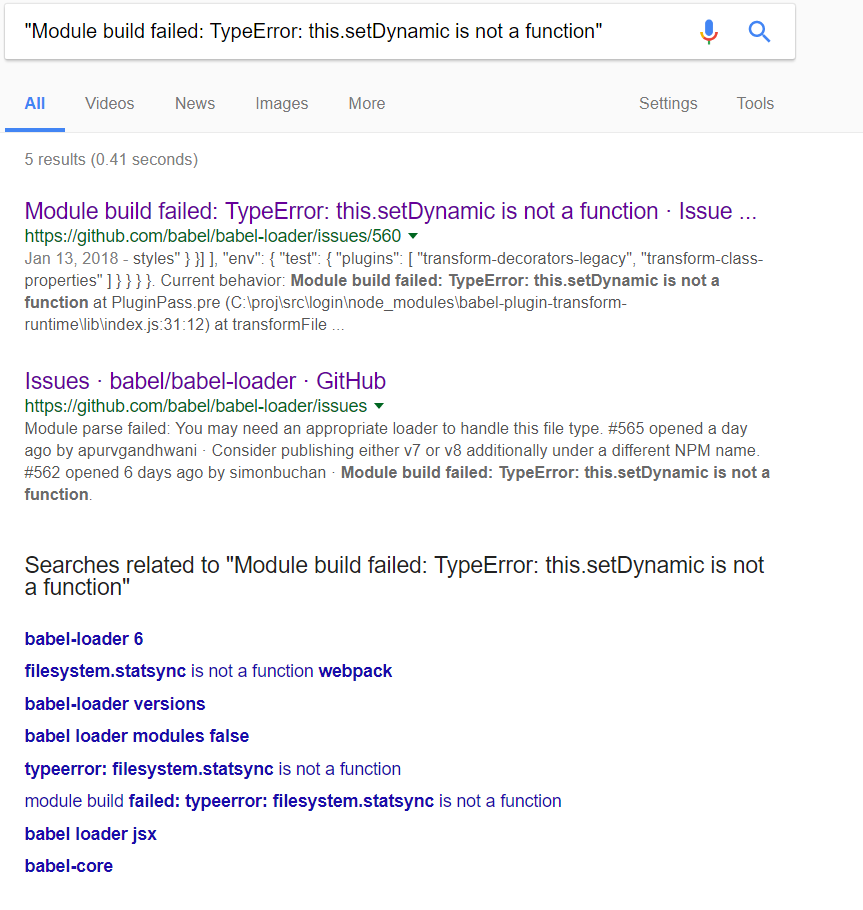Select the All results tab
863x910 pixels.
35,103
